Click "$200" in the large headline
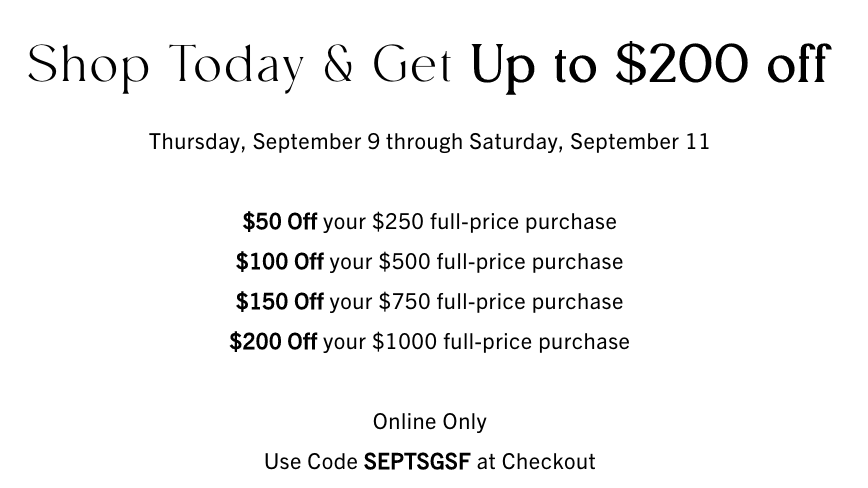This screenshot has height=488, width=868. (682, 64)
